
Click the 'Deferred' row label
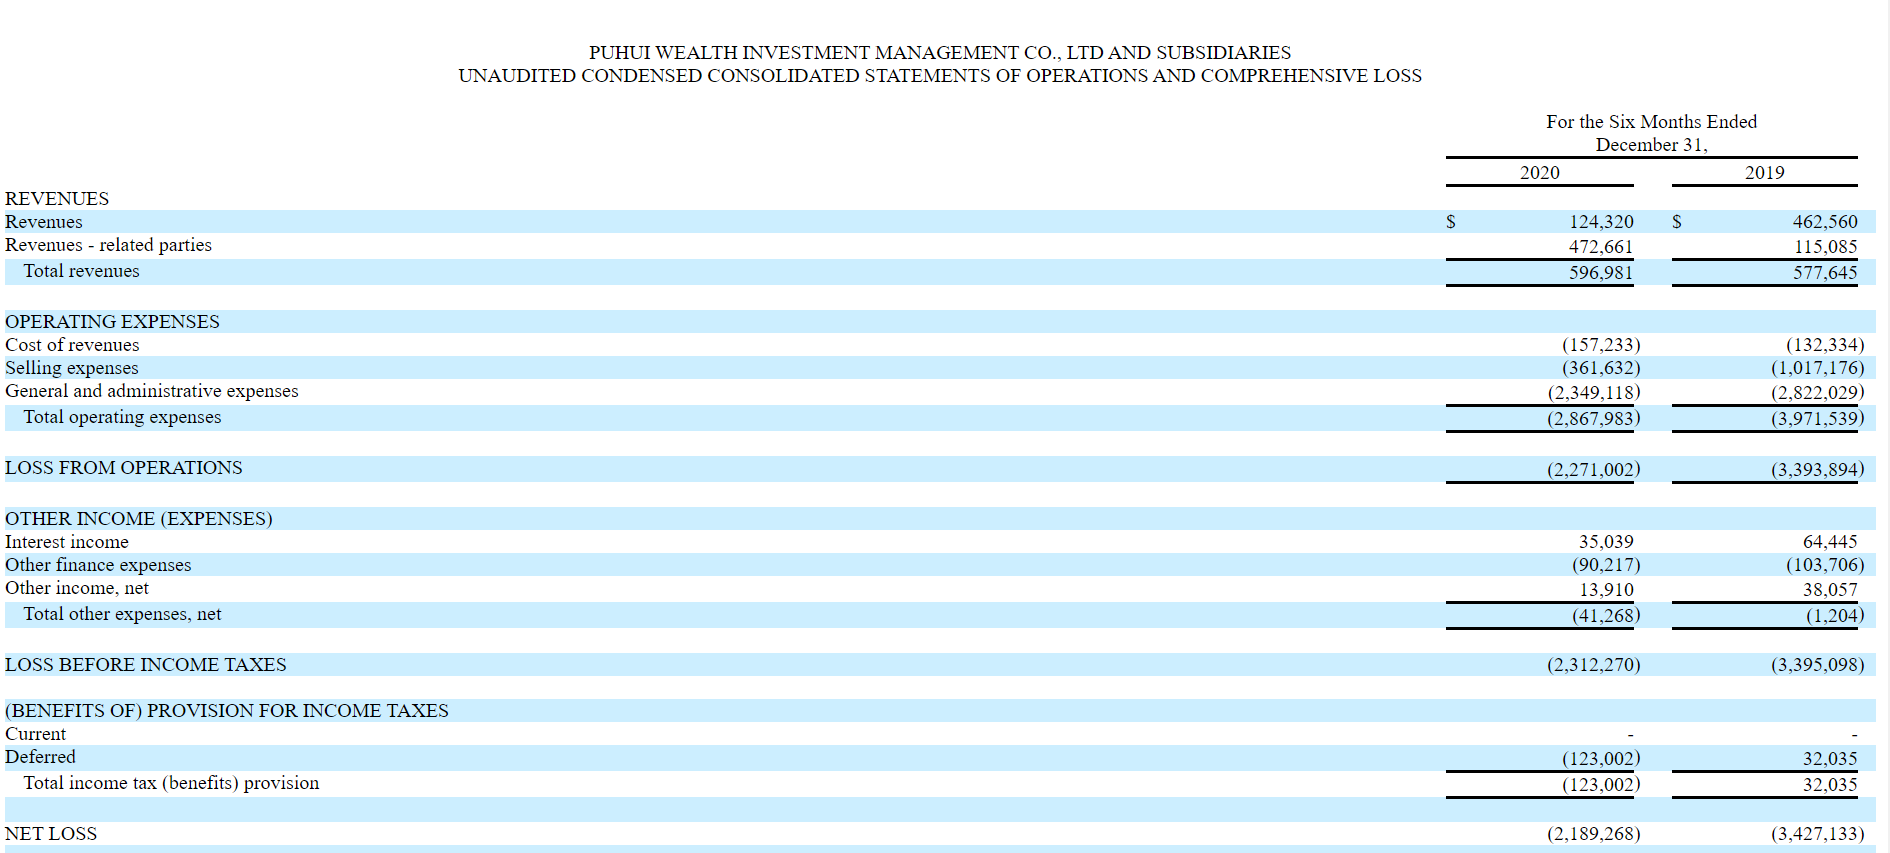click(40, 757)
